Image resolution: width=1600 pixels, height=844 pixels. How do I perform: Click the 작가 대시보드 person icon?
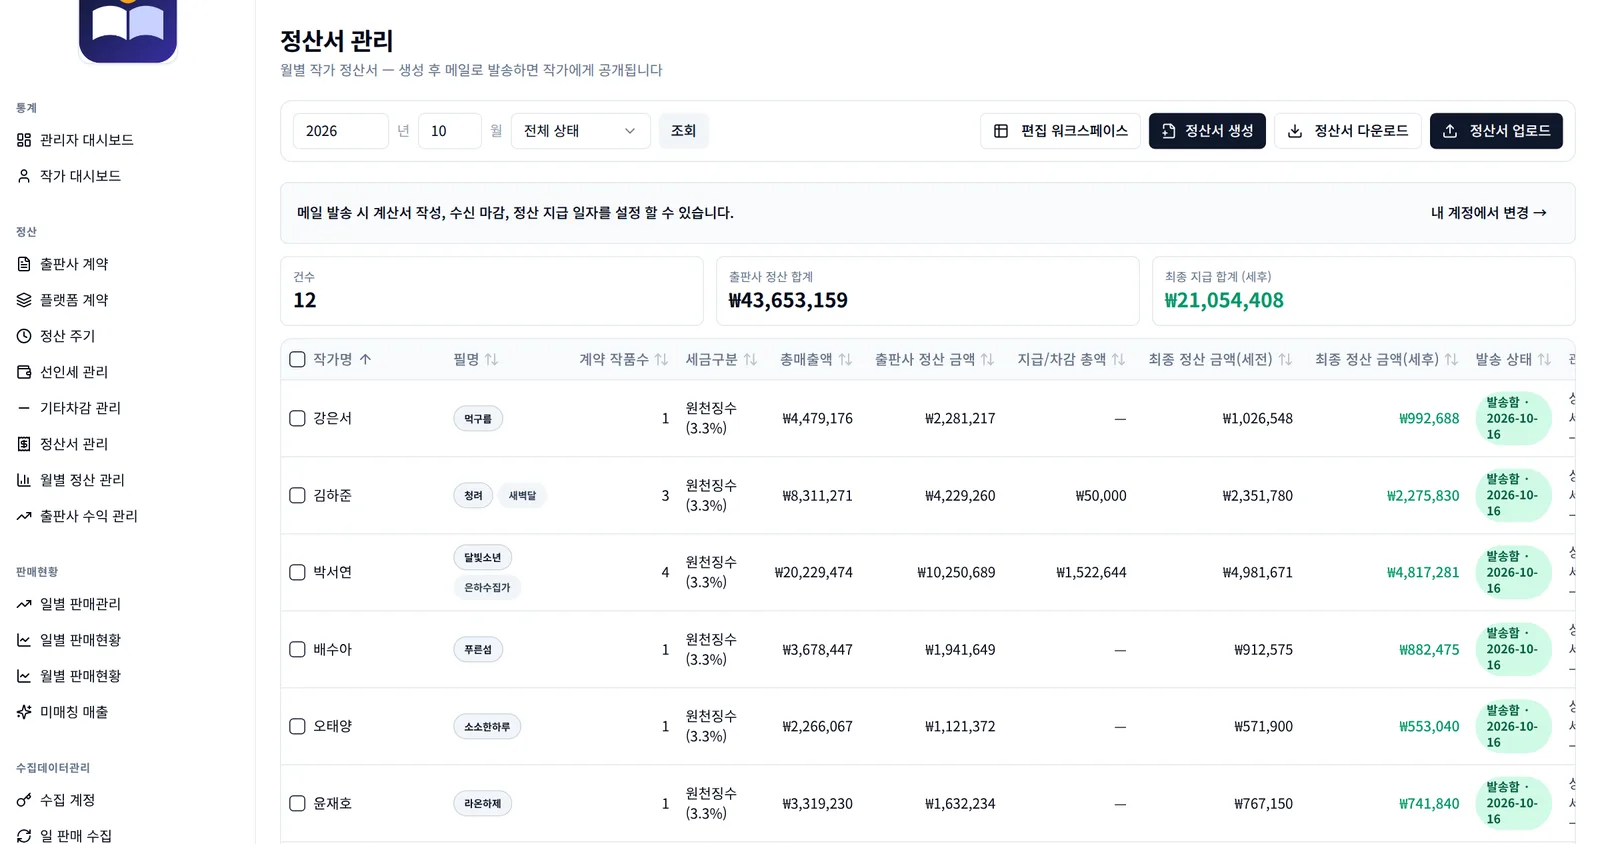pyautogui.click(x=24, y=176)
